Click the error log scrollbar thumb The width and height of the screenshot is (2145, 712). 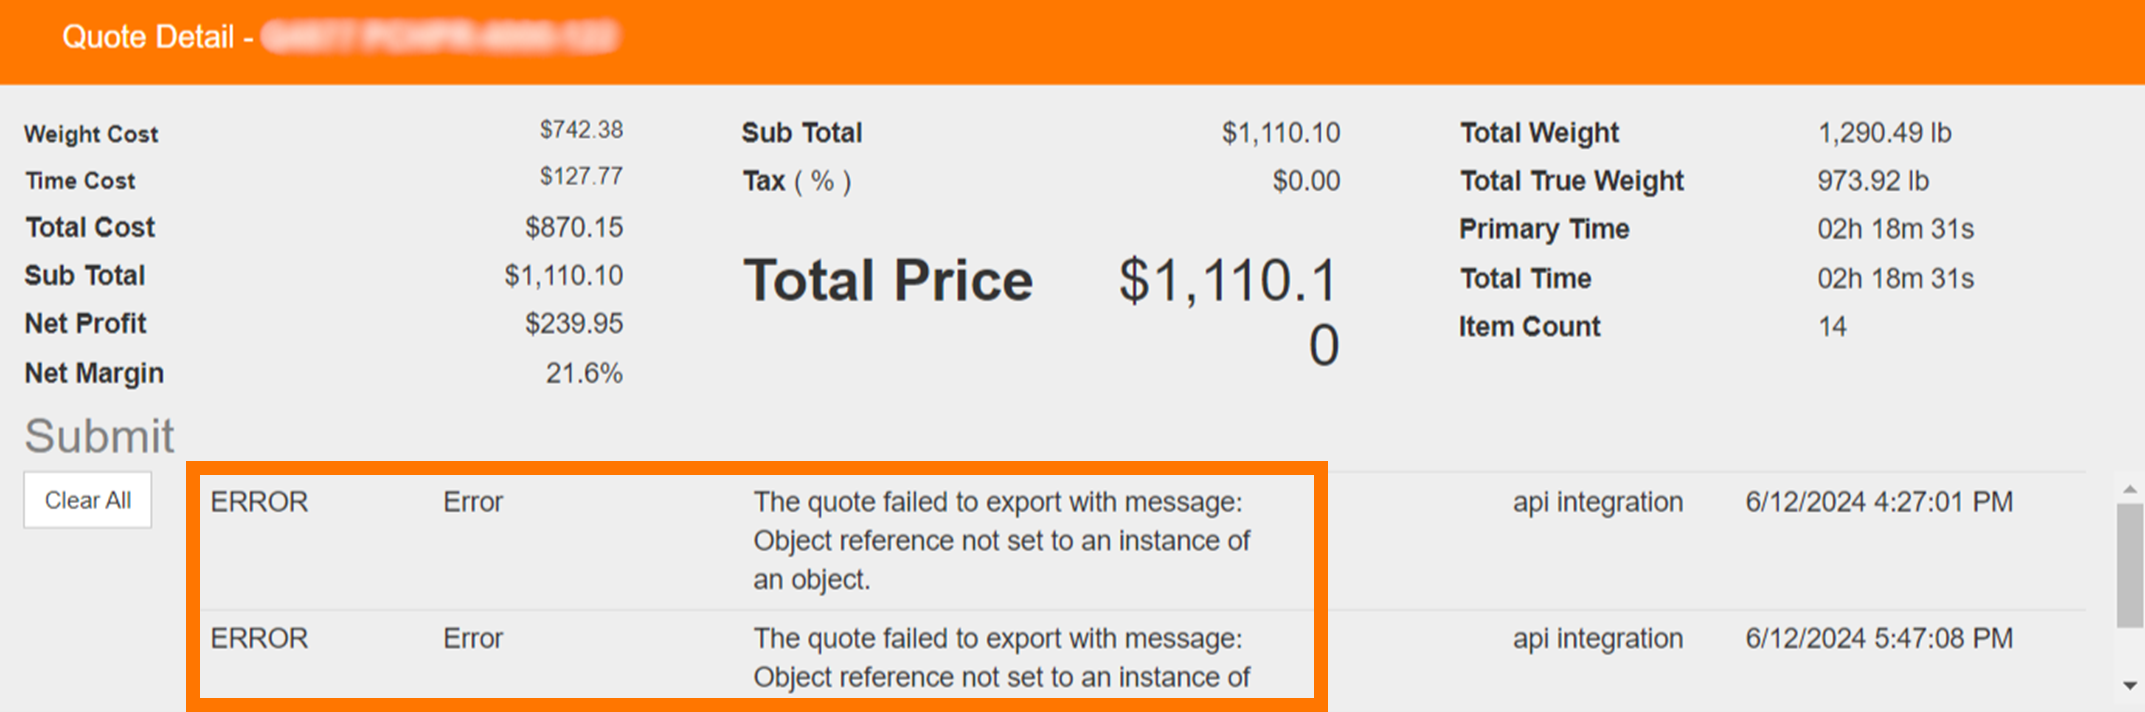[2129, 565]
